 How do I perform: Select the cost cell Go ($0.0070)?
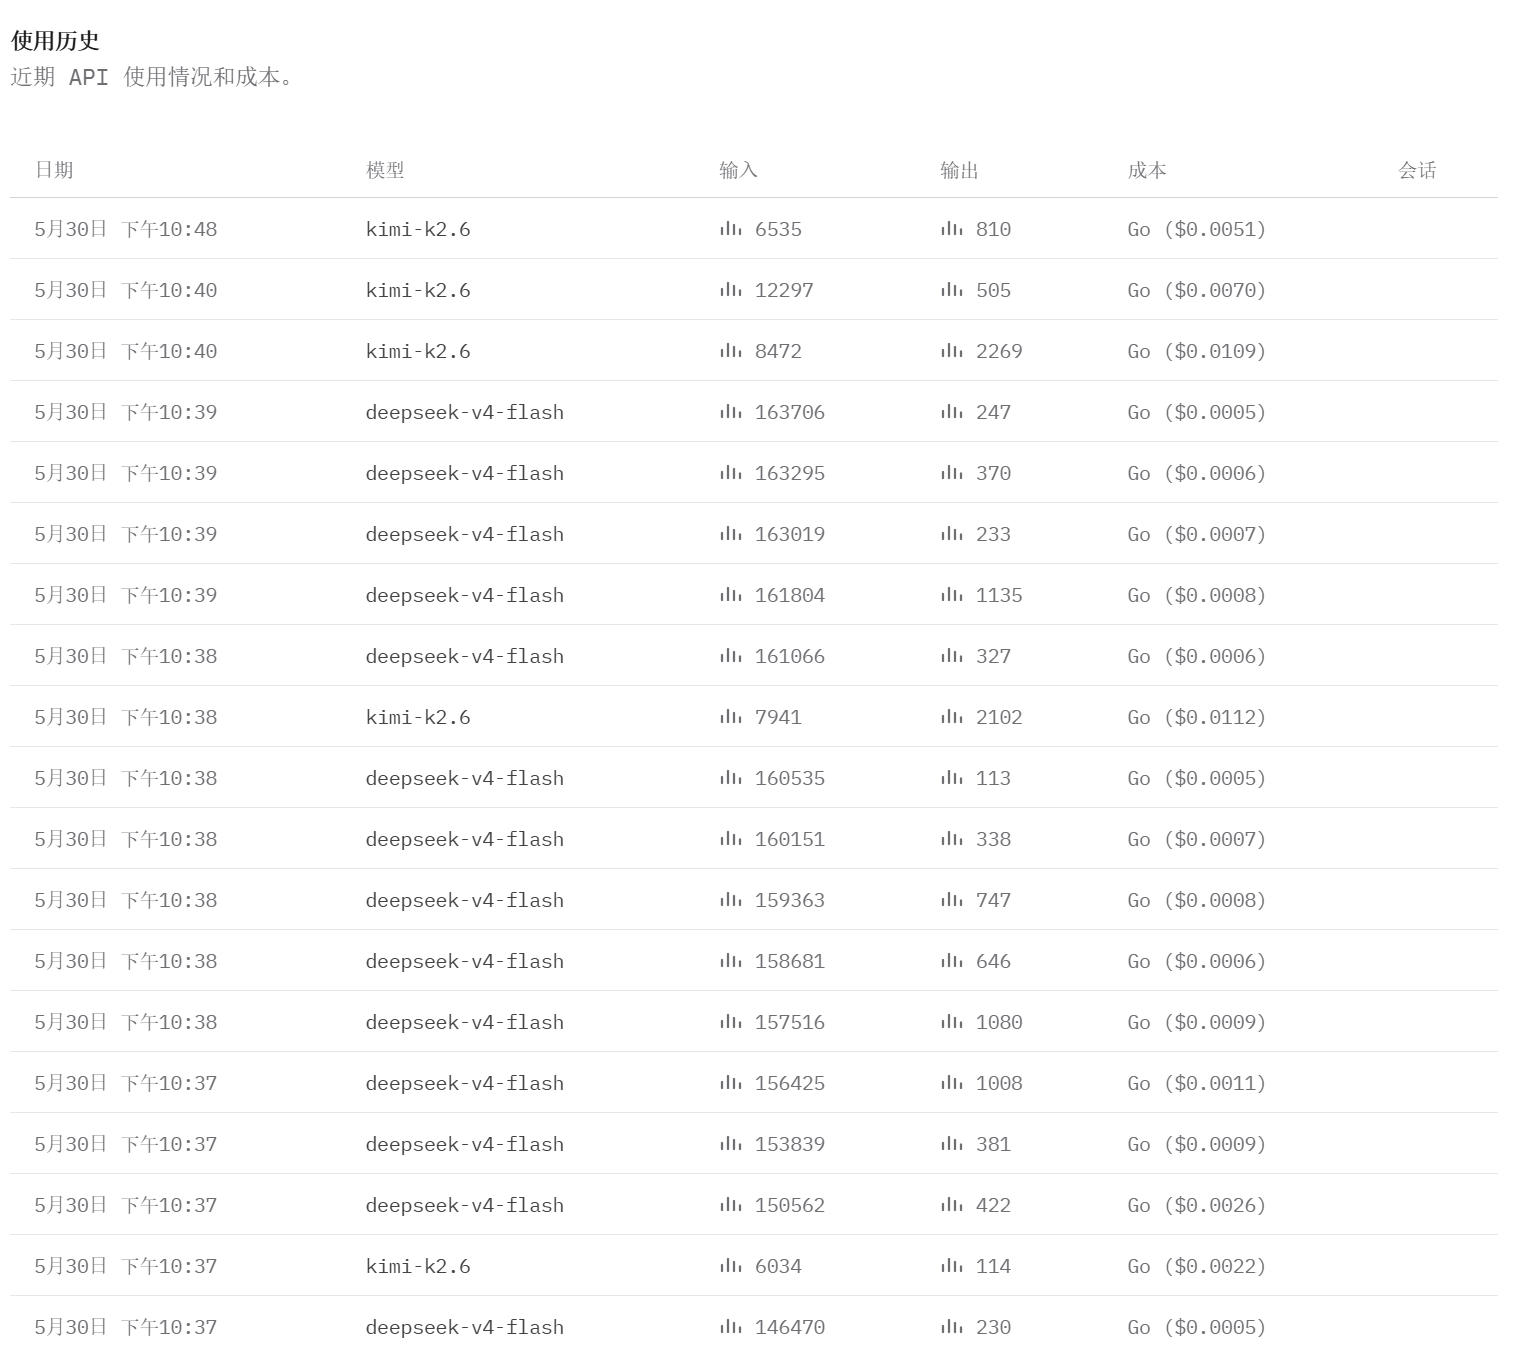click(1197, 290)
